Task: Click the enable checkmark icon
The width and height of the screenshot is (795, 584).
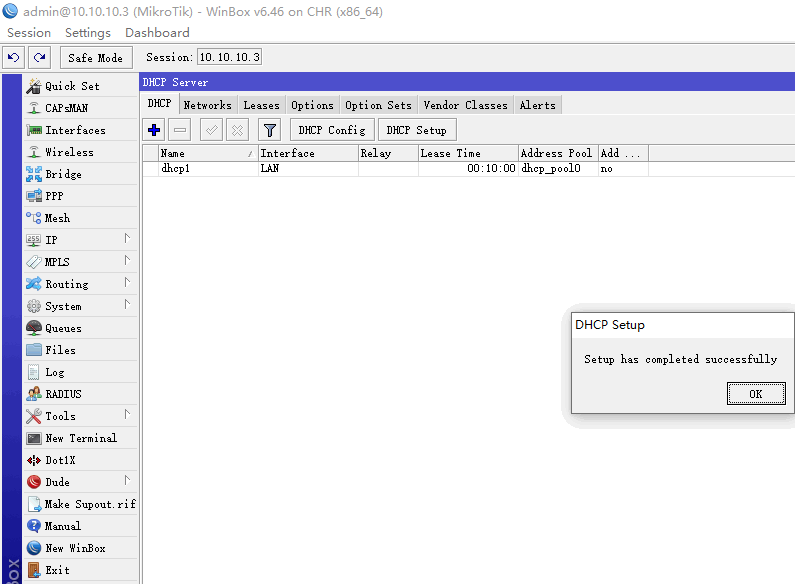Action: pos(211,130)
